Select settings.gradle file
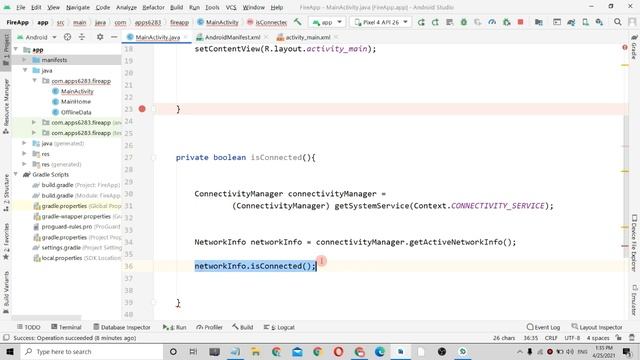 [61, 248]
